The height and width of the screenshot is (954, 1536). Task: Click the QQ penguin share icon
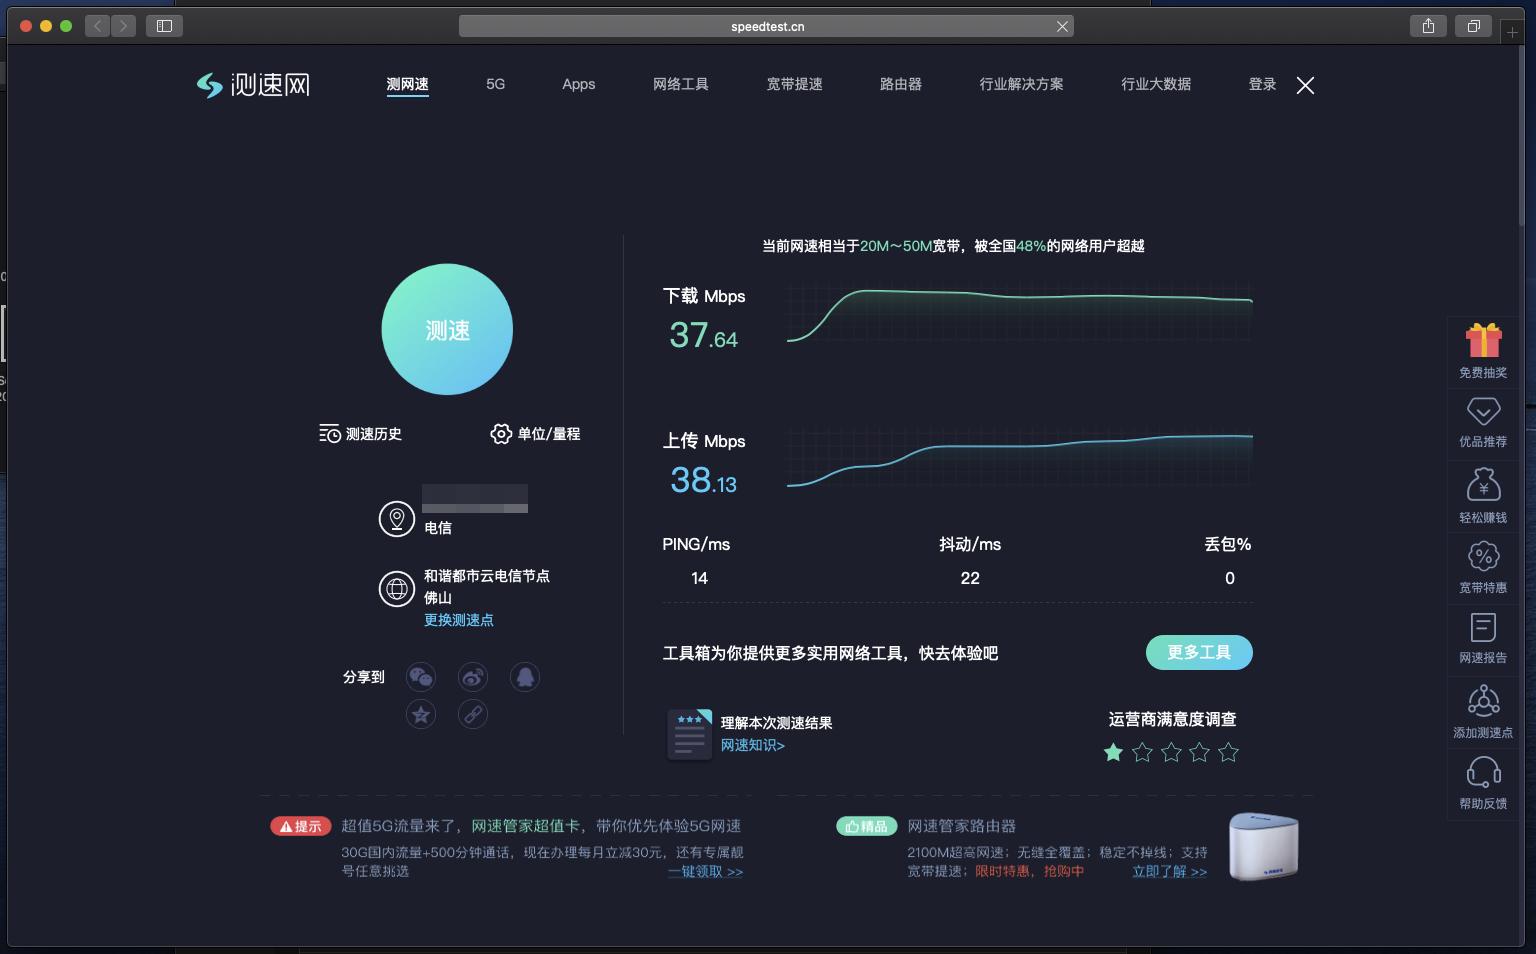525,677
